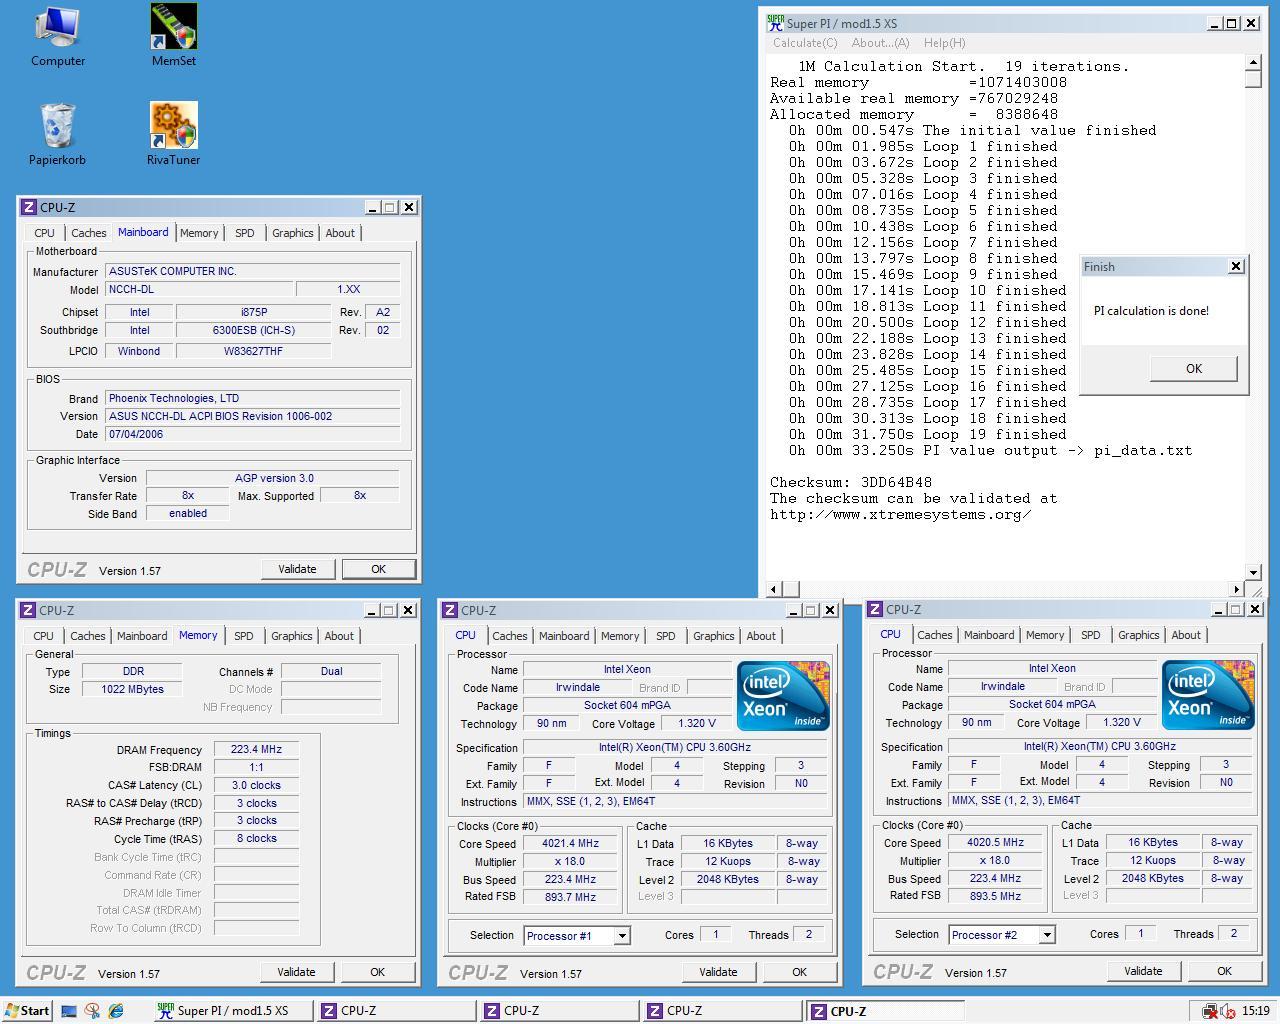Click the Checksum: 3DD64B48 line

(x=851, y=482)
